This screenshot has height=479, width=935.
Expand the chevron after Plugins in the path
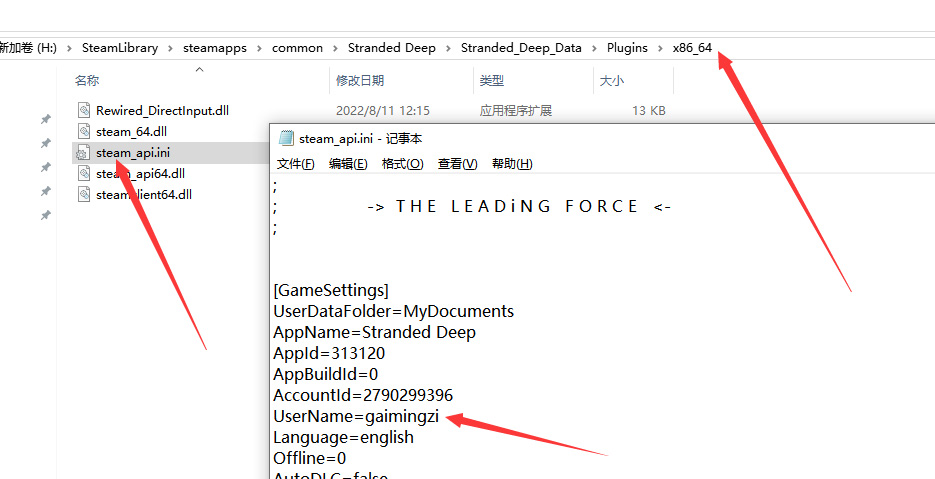click(660, 48)
